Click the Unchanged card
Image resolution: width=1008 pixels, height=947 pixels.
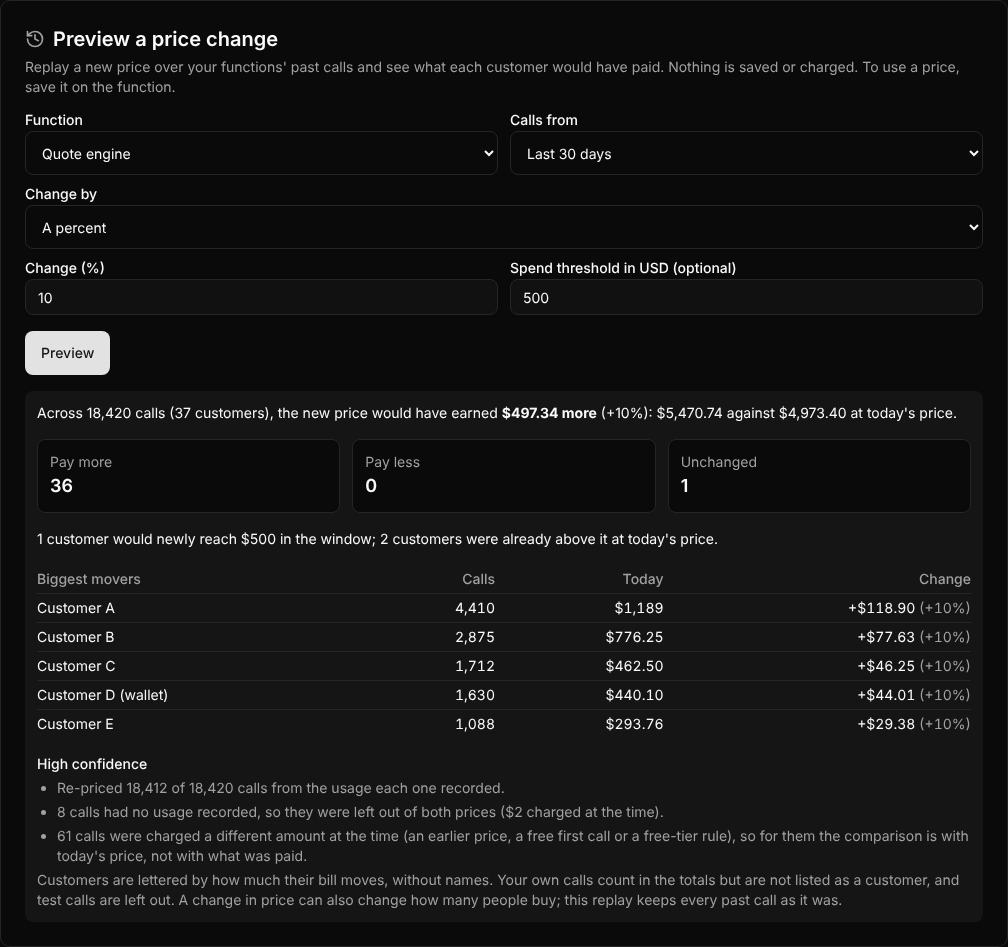(819, 476)
